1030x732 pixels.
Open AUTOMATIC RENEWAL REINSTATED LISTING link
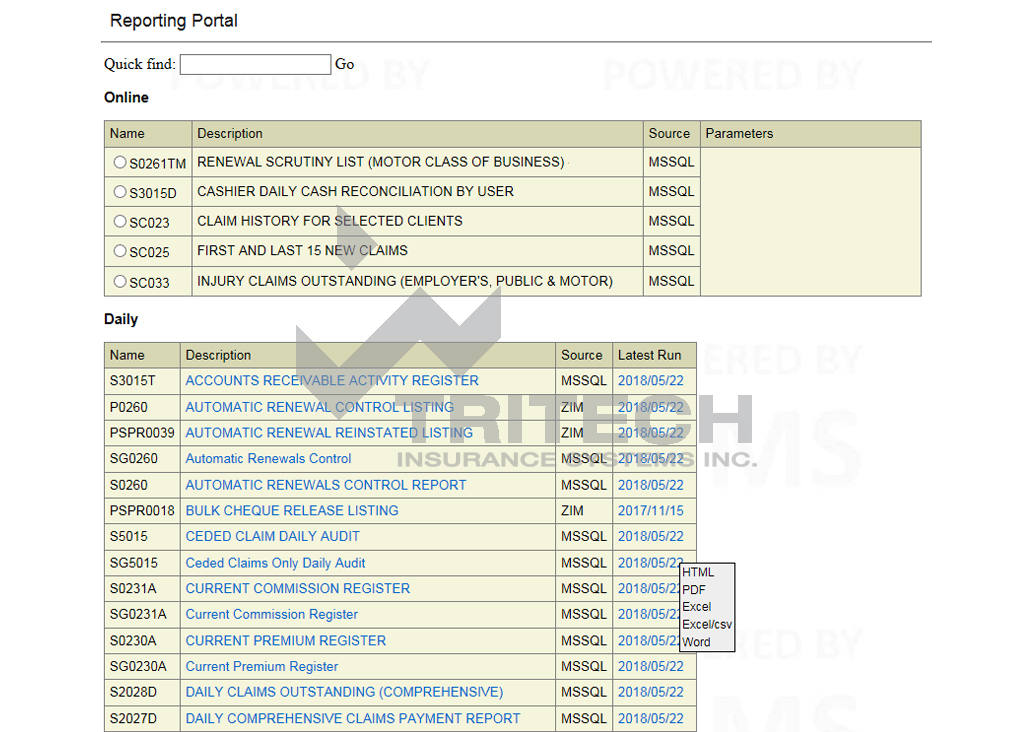tap(329, 432)
